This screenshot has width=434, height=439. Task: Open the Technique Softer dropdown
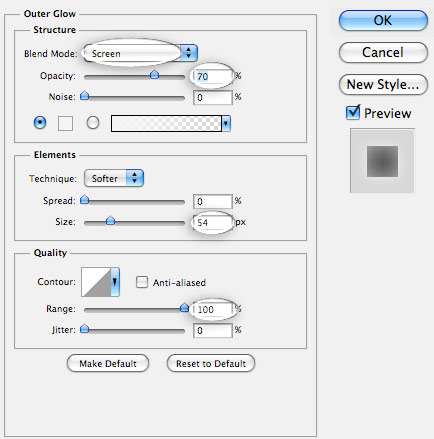[114, 178]
